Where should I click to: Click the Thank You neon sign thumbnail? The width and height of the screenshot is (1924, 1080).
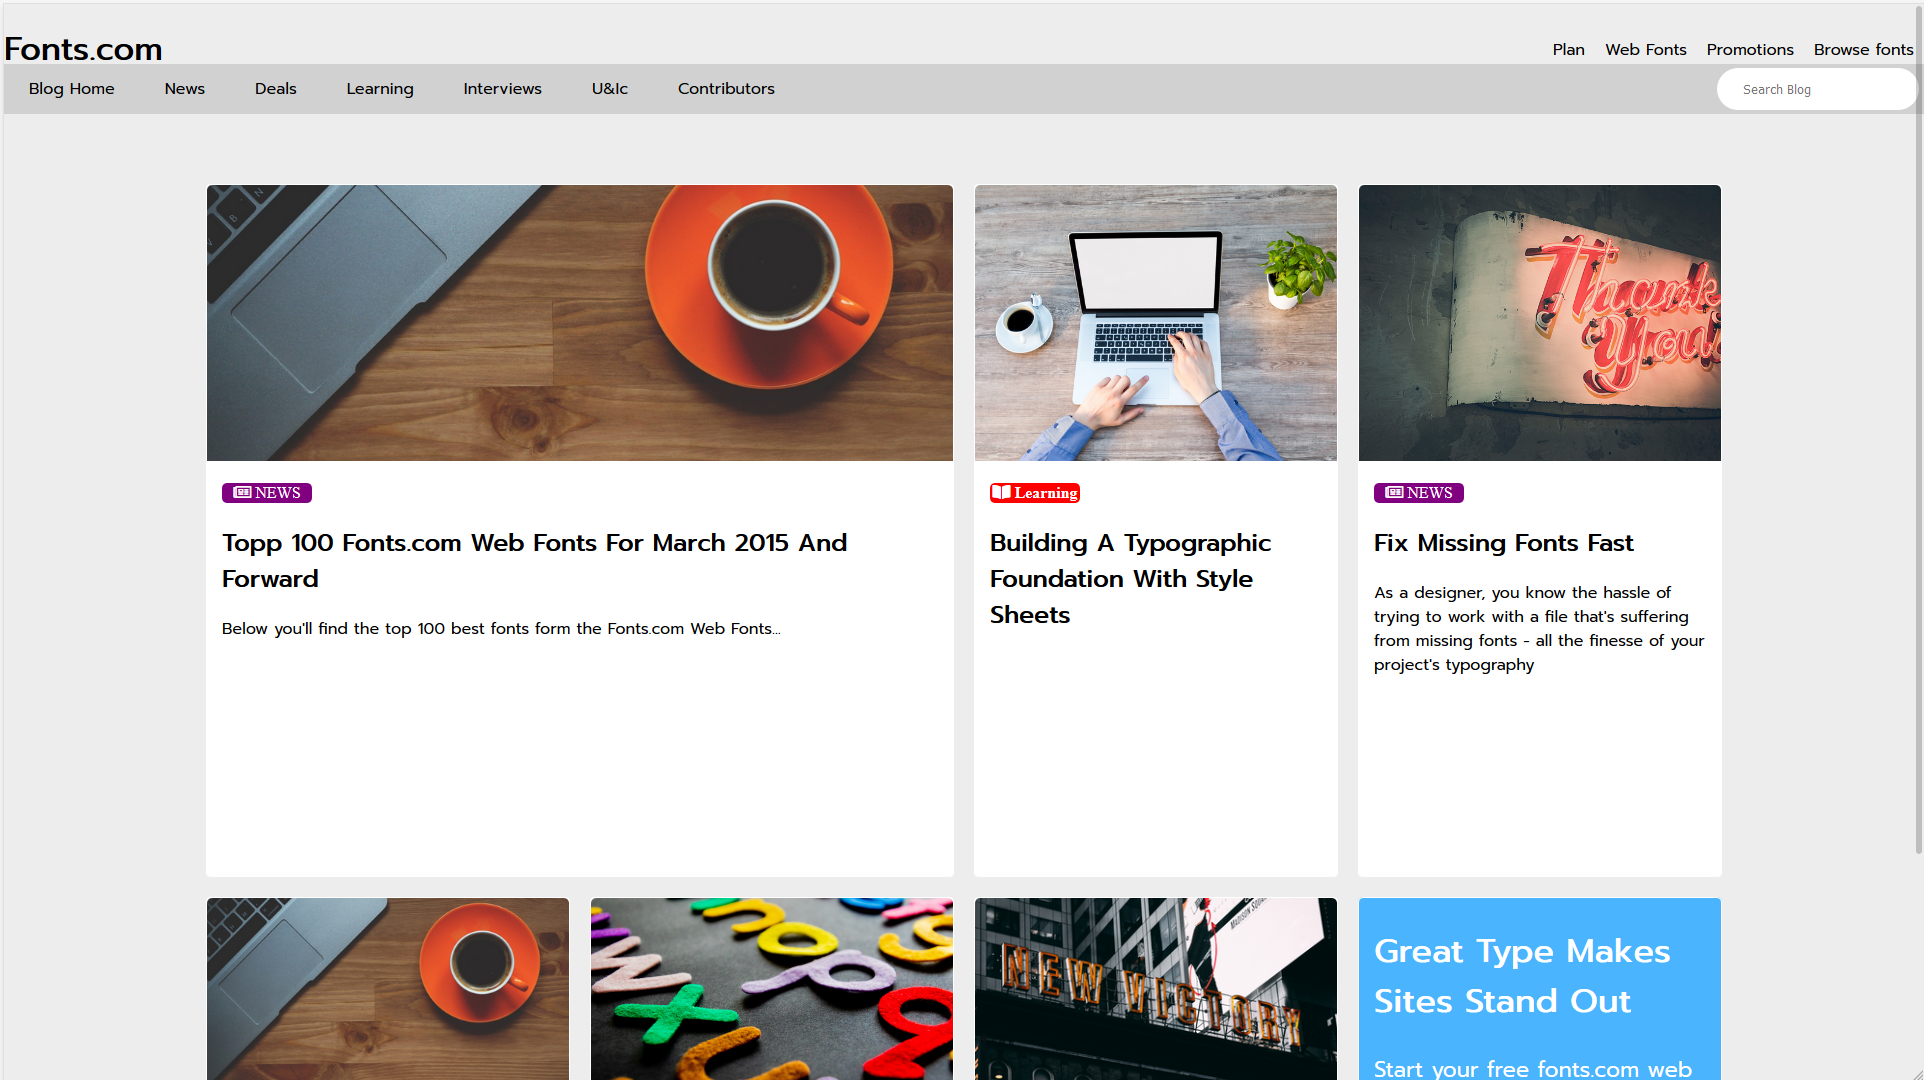[1539, 323]
